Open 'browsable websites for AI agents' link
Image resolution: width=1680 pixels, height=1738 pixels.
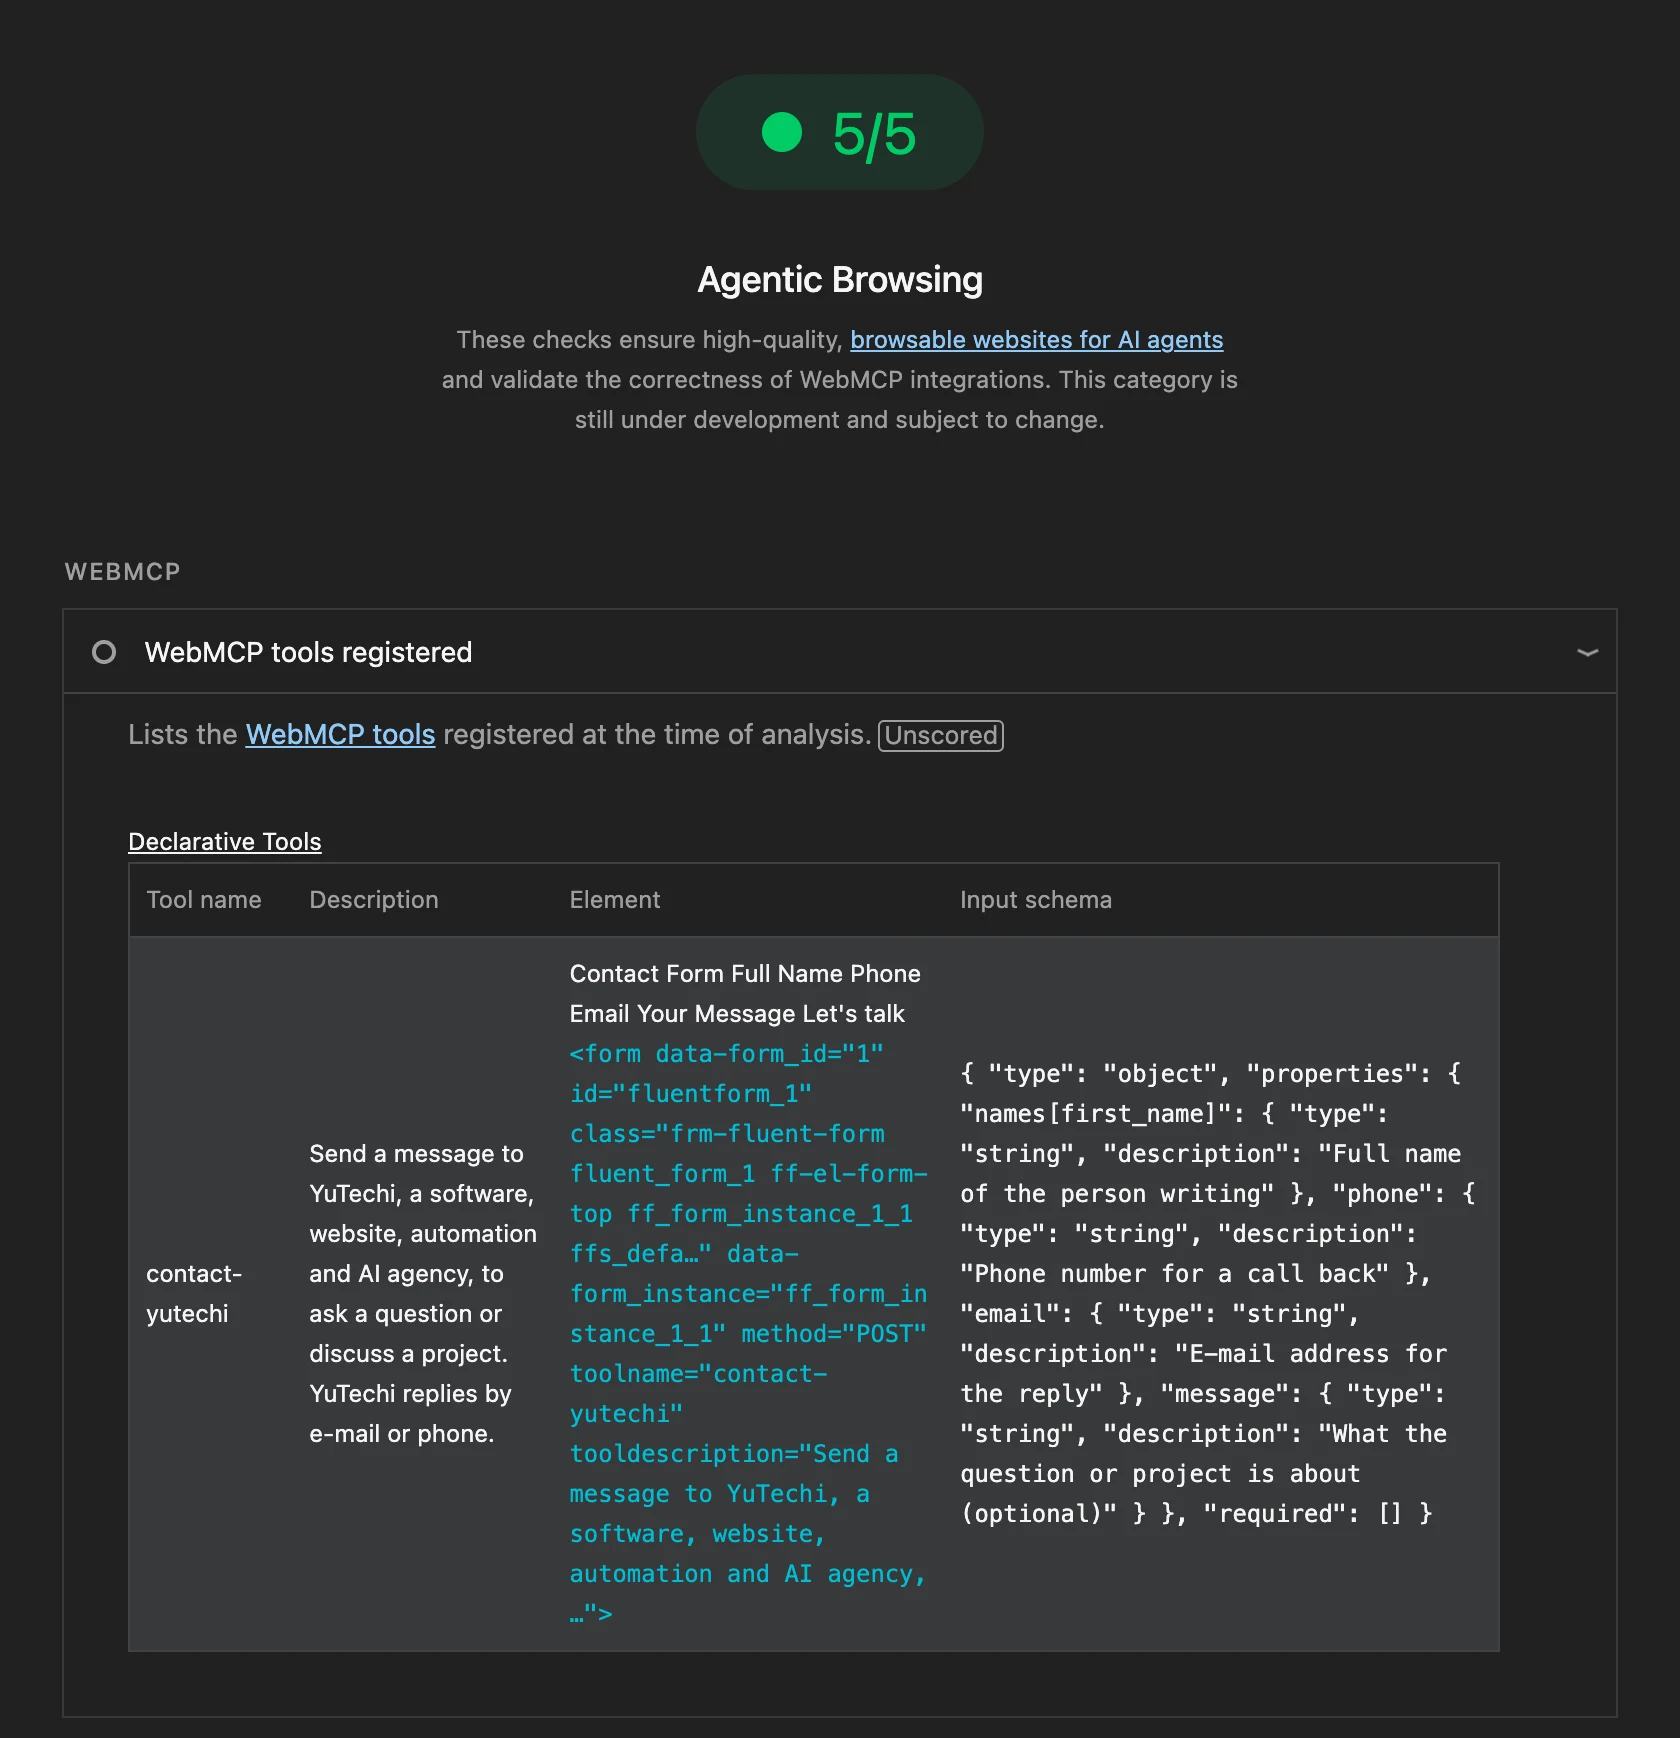point(1036,340)
